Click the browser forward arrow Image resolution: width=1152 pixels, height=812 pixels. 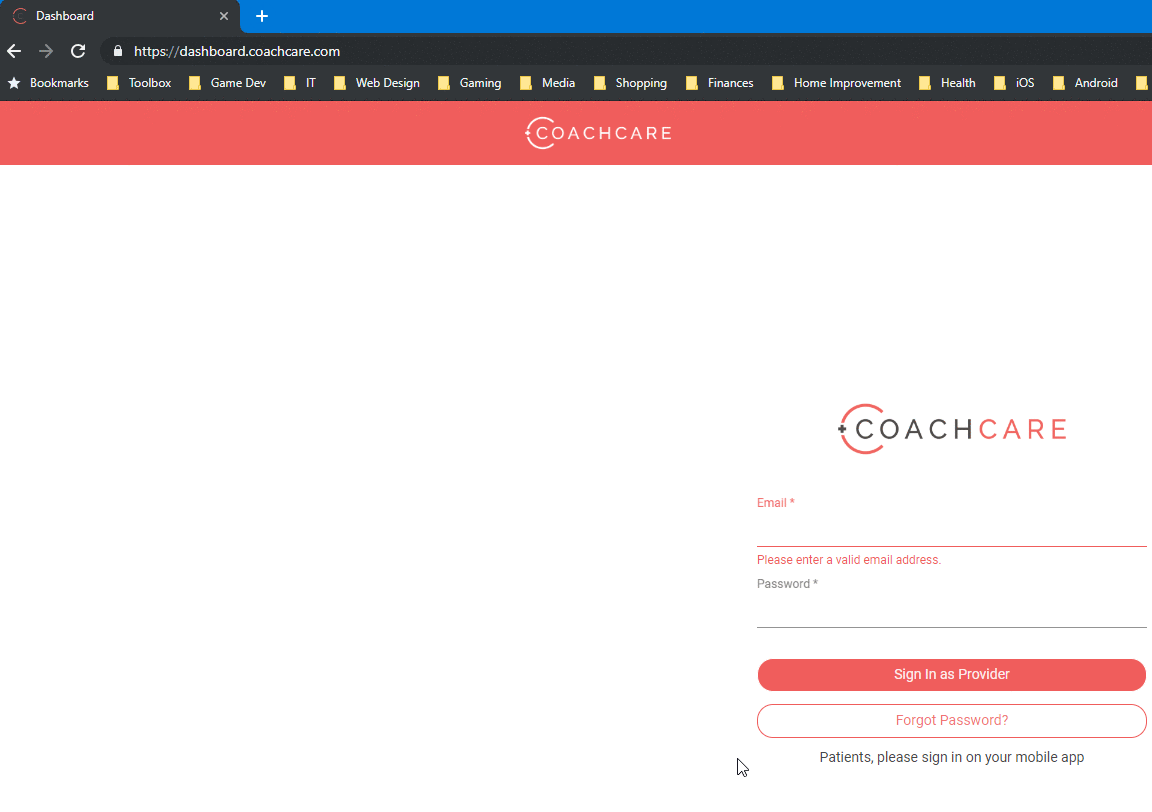tap(46, 51)
